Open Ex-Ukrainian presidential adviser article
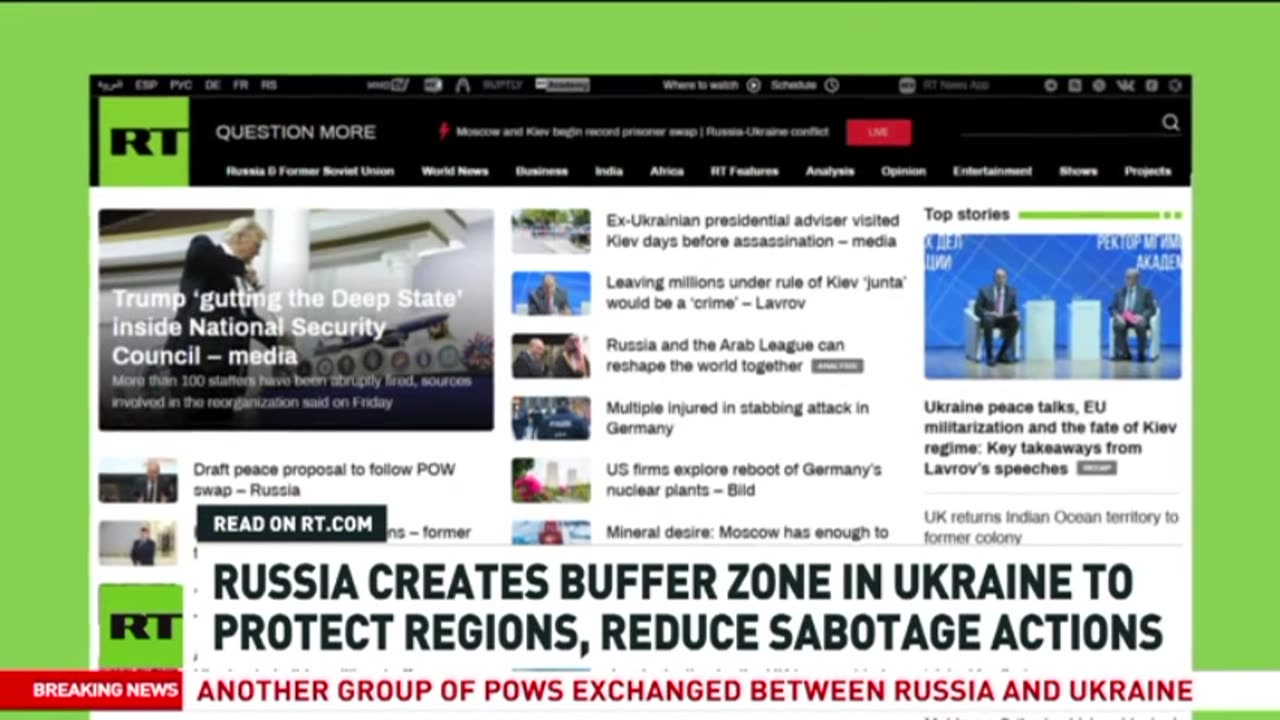1280x720 pixels. coord(752,230)
